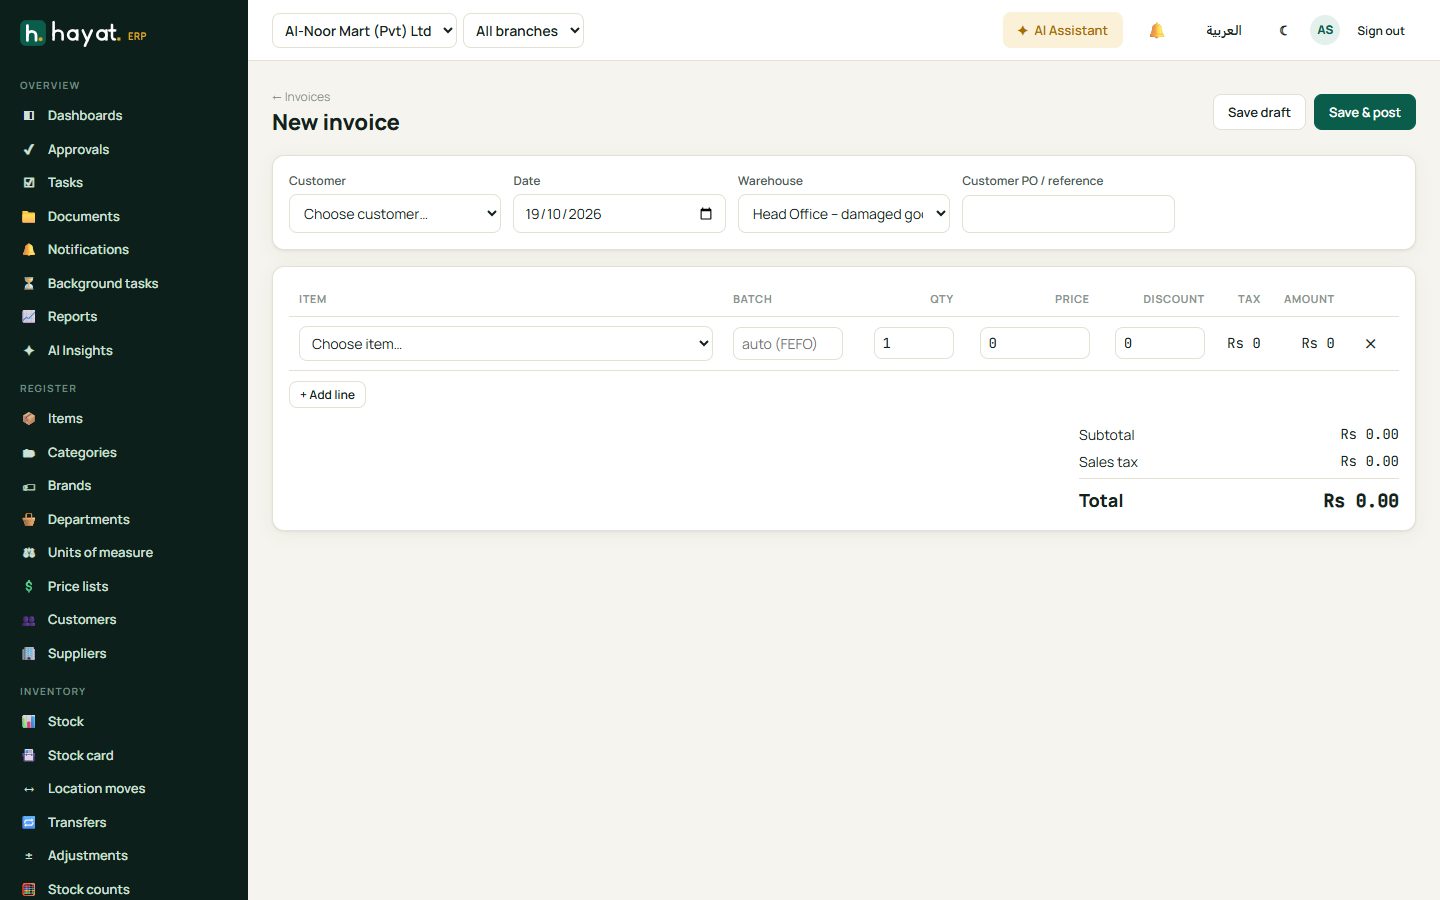The height and width of the screenshot is (900, 1440).
Task: Click the Documents folder icon
Action: tap(29, 217)
